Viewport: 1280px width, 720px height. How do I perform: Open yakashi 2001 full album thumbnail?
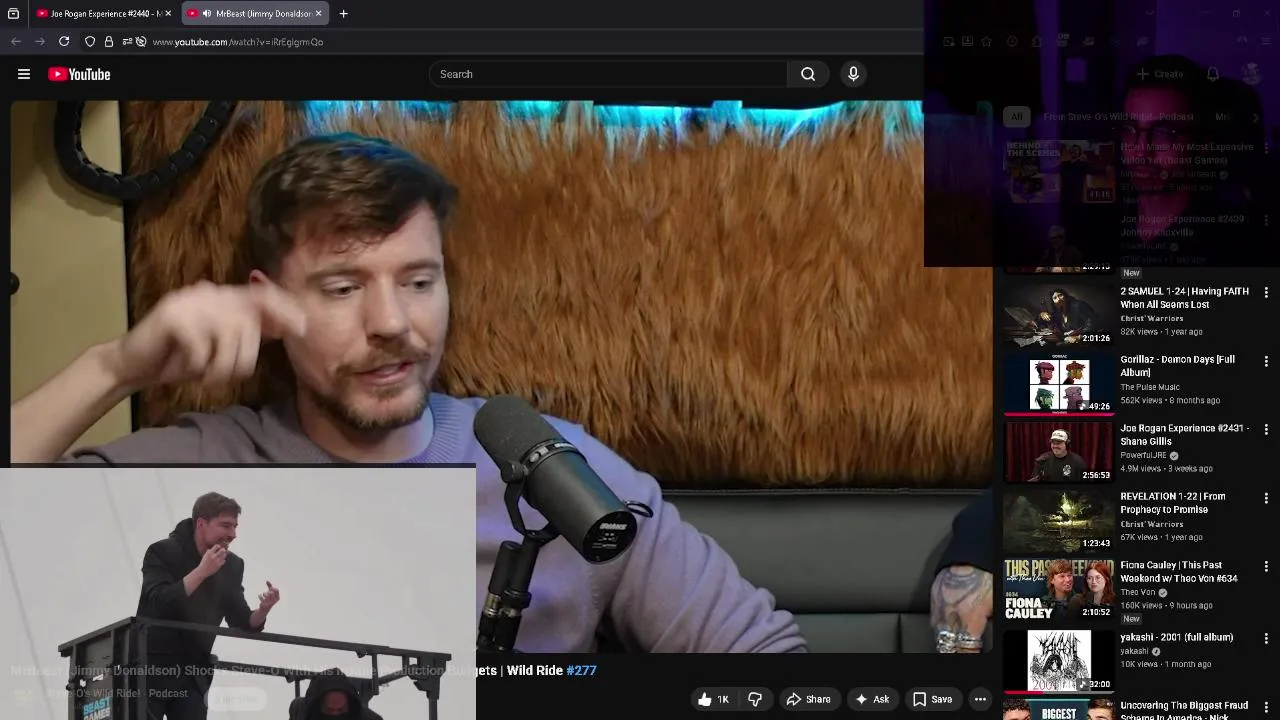(1058, 660)
